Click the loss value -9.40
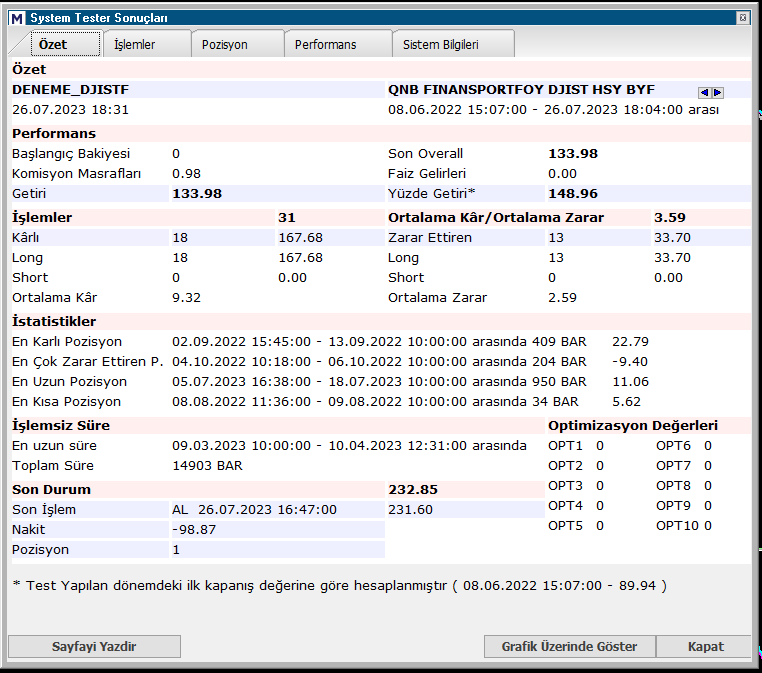The height and width of the screenshot is (673, 762). tap(630, 362)
